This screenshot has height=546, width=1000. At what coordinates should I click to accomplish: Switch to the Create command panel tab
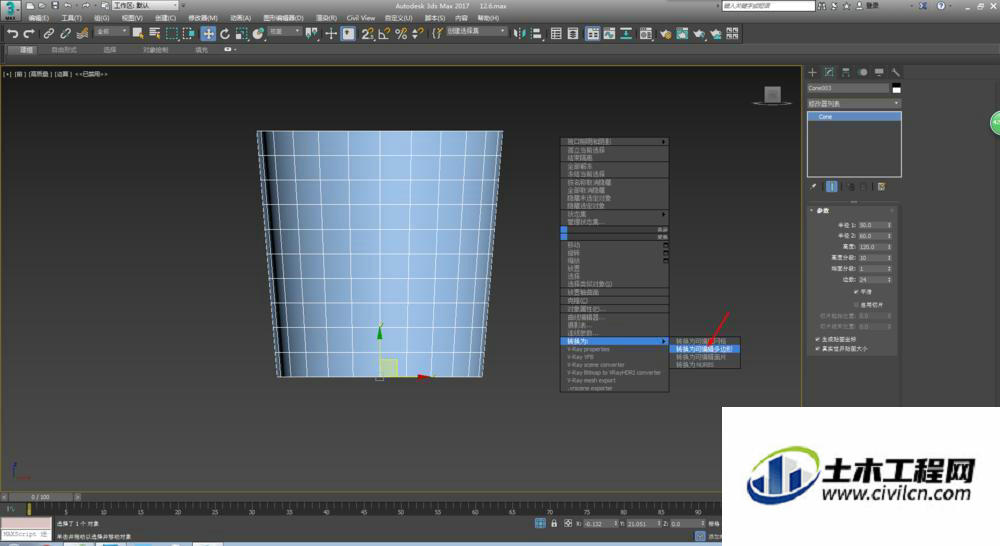tap(812, 72)
